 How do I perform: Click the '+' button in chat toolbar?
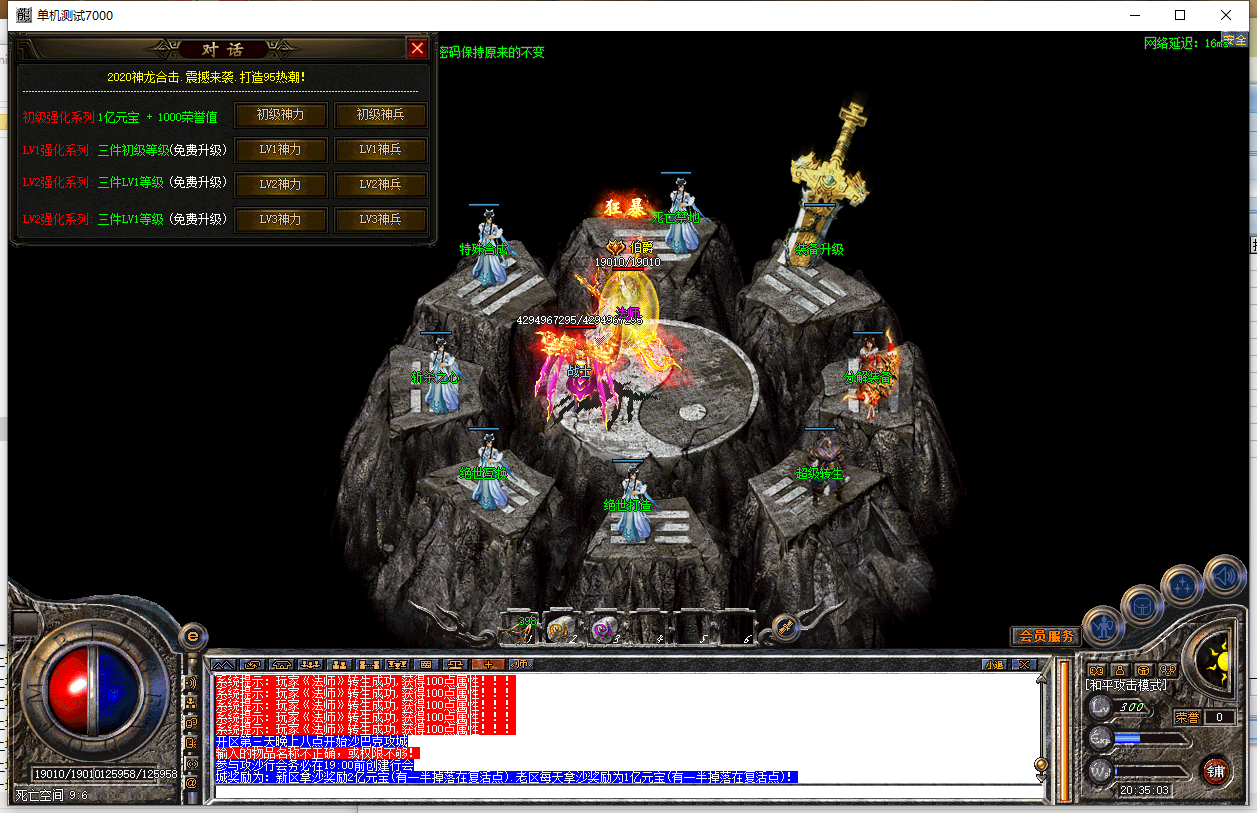[489, 664]
